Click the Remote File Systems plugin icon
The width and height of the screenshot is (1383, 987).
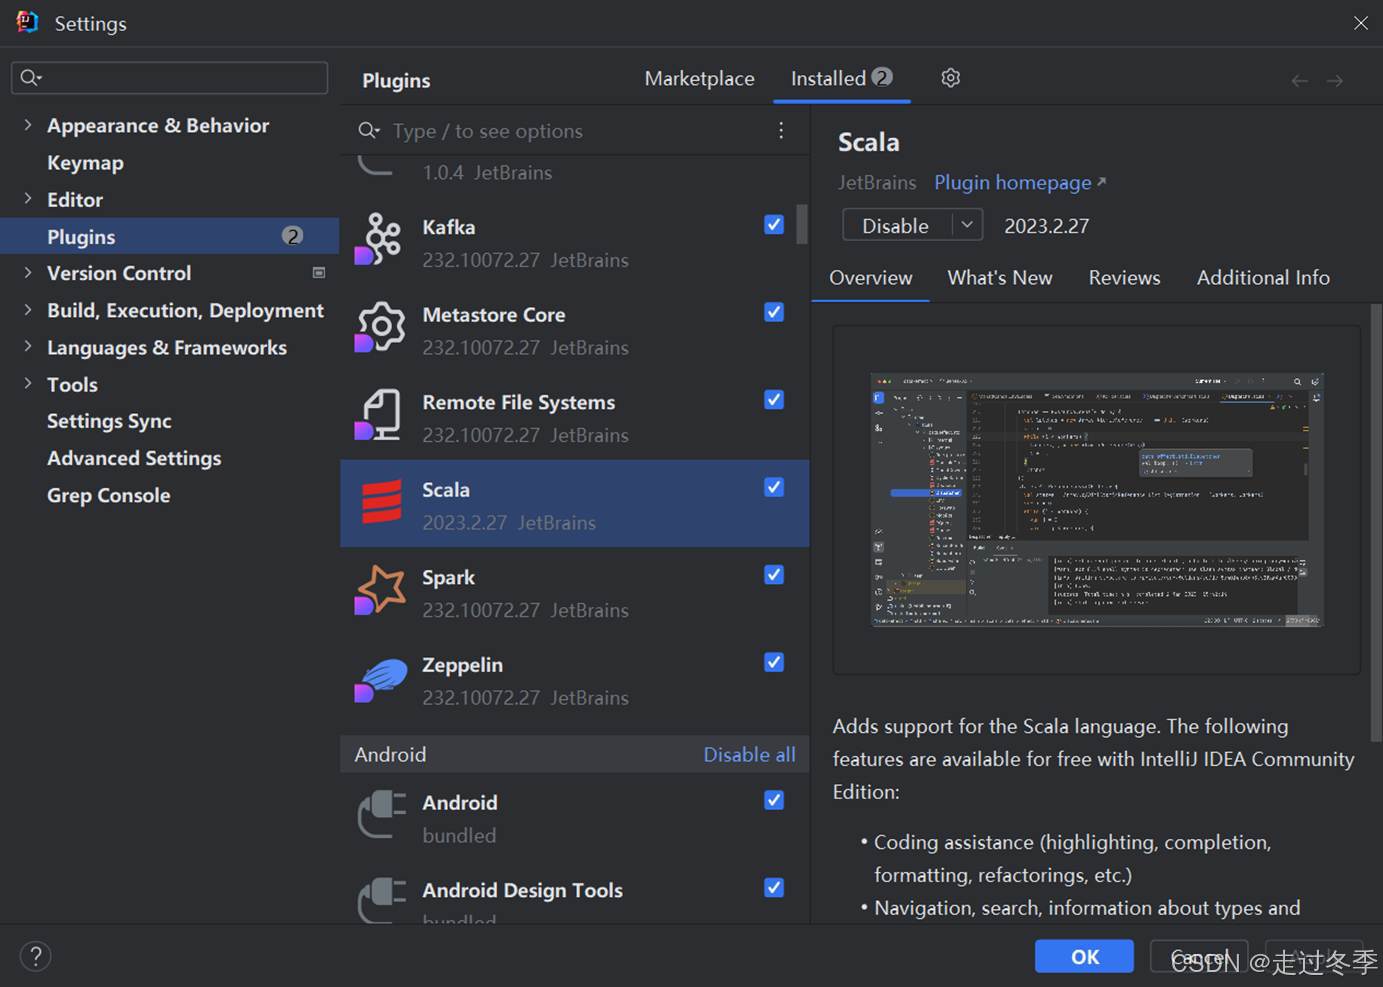coord(380,415)
